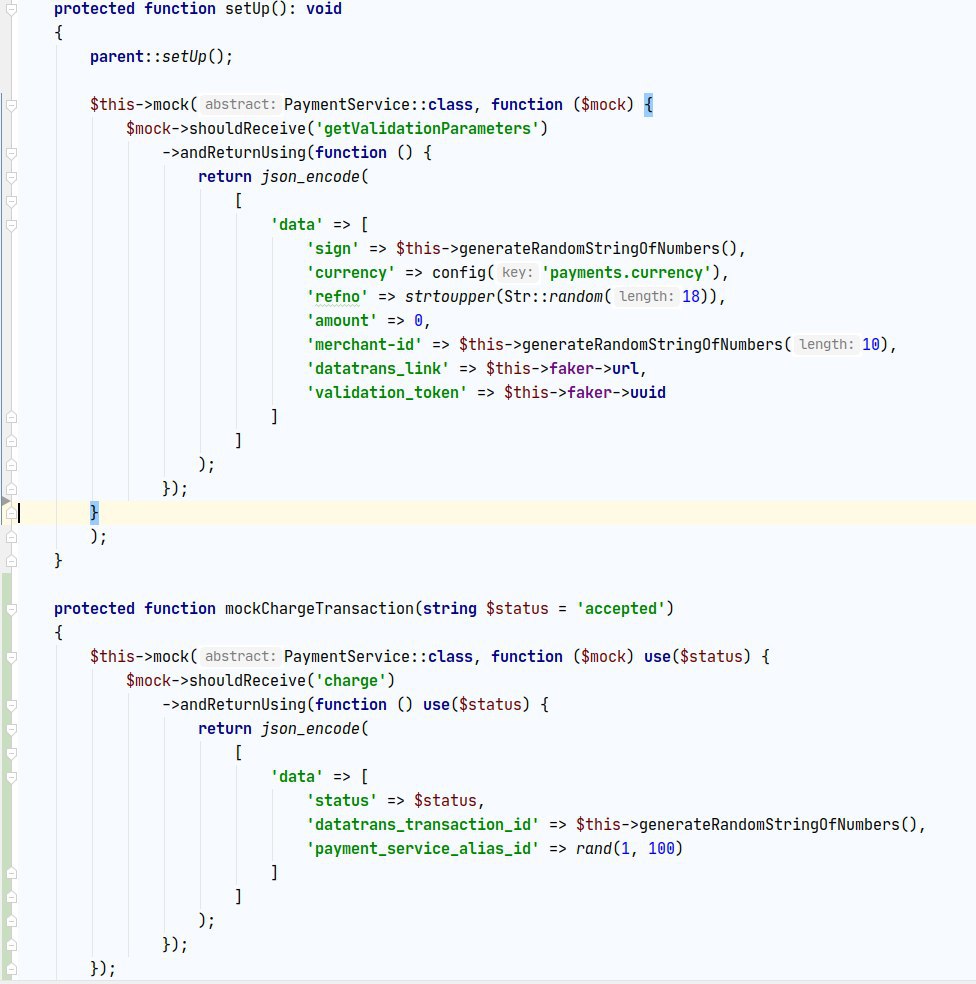
Task: Click the amount value 0
Action: 418,321
